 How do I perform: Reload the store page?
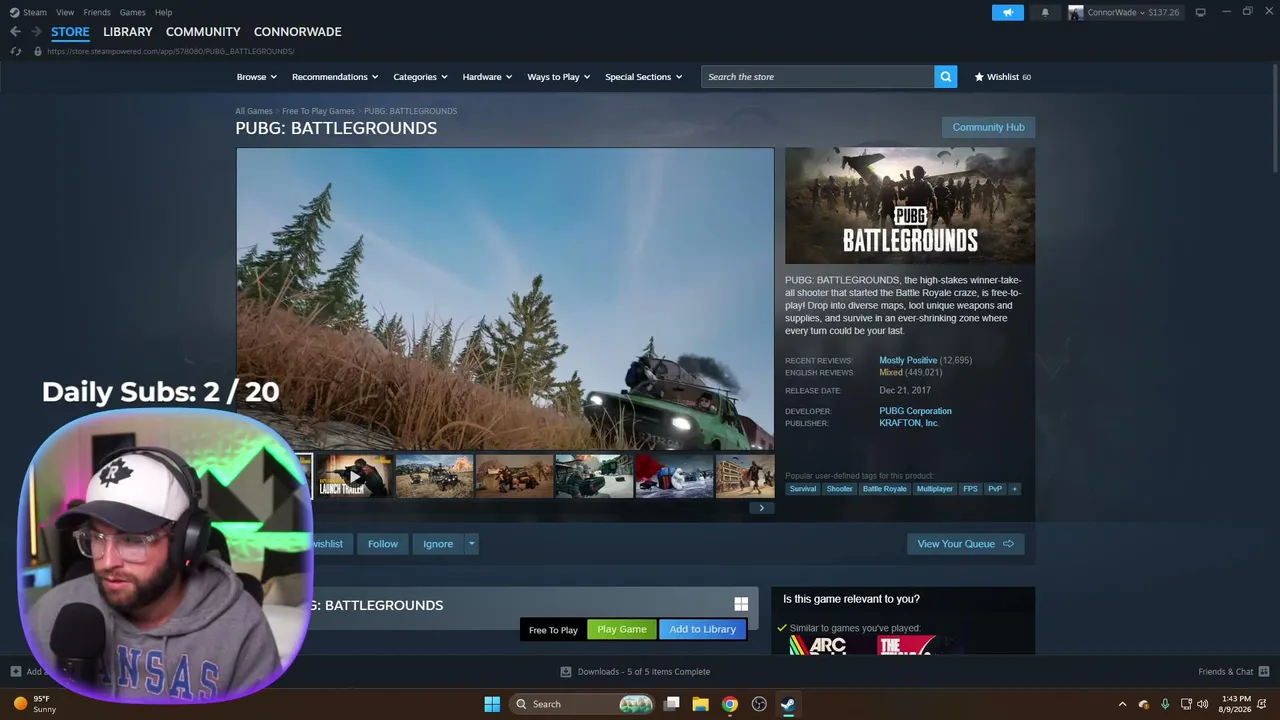click(x=15, y=51)
